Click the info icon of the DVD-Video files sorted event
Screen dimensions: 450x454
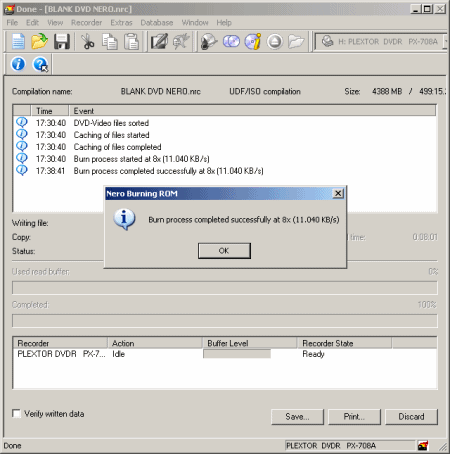(22, 122)
